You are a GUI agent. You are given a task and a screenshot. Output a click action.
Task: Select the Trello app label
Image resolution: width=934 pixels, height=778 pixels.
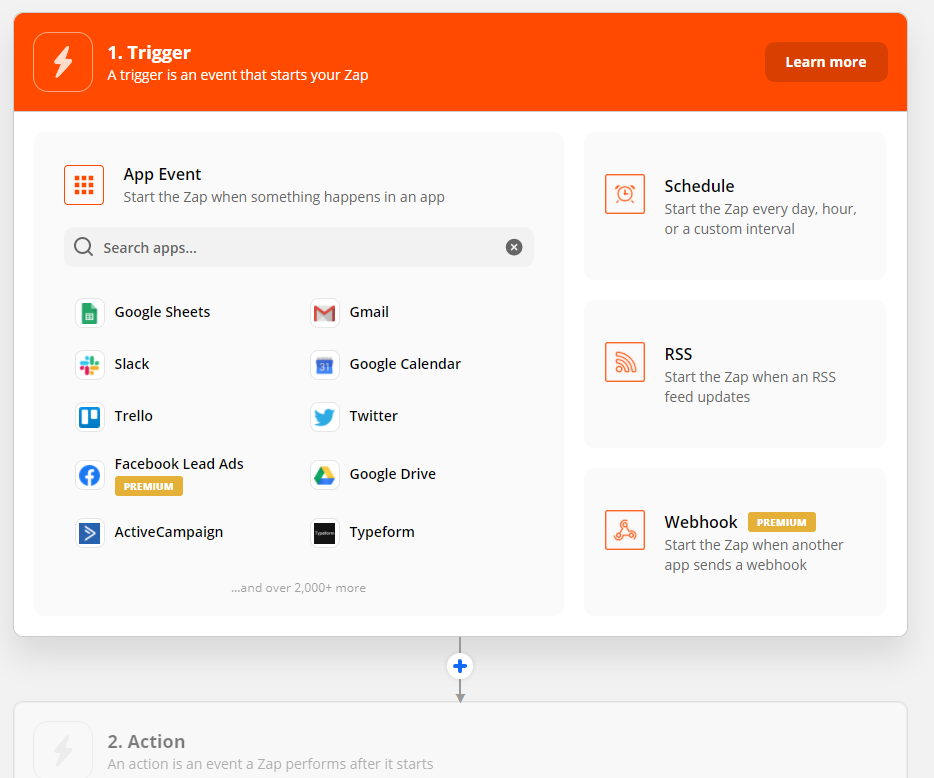[x=133, y=416]
